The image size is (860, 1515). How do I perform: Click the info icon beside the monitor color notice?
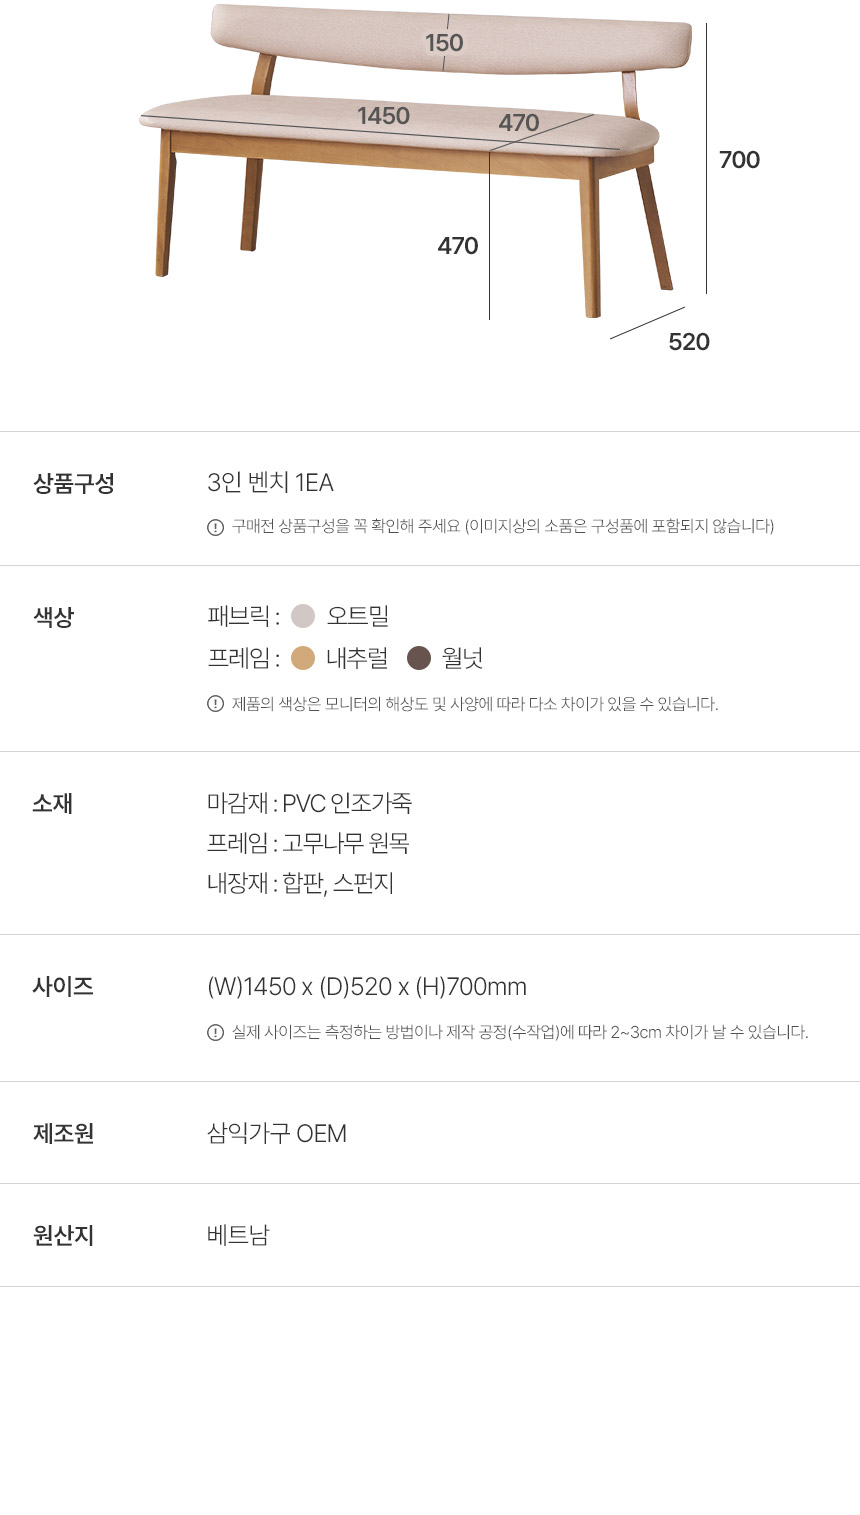click(215, 704)
